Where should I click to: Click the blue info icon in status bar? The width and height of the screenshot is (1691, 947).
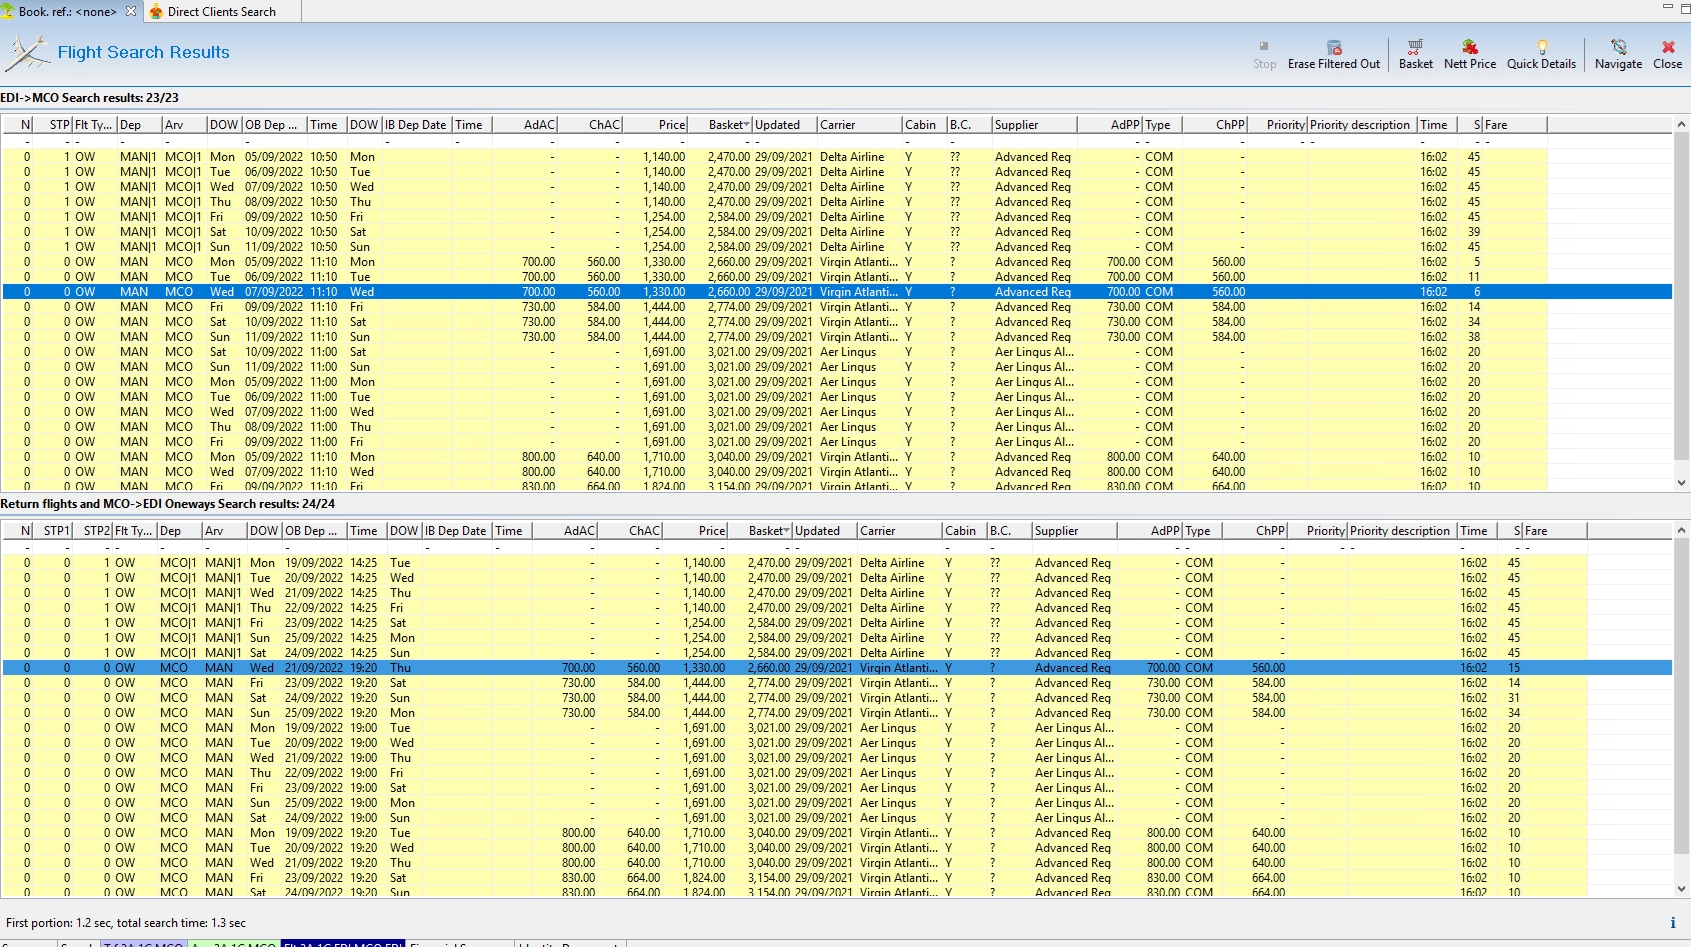[1672, 923]
